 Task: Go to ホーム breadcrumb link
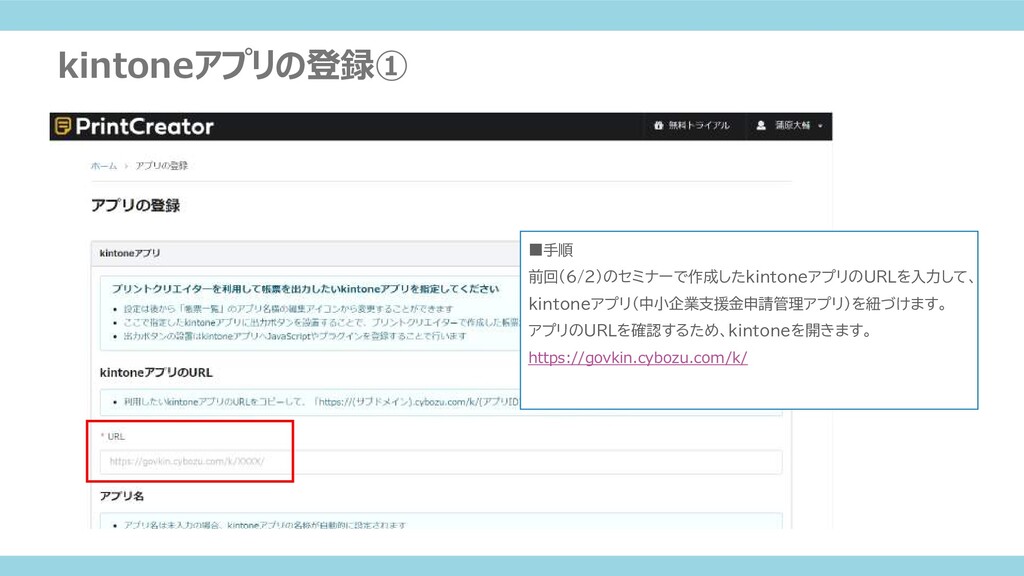[103, 166]
